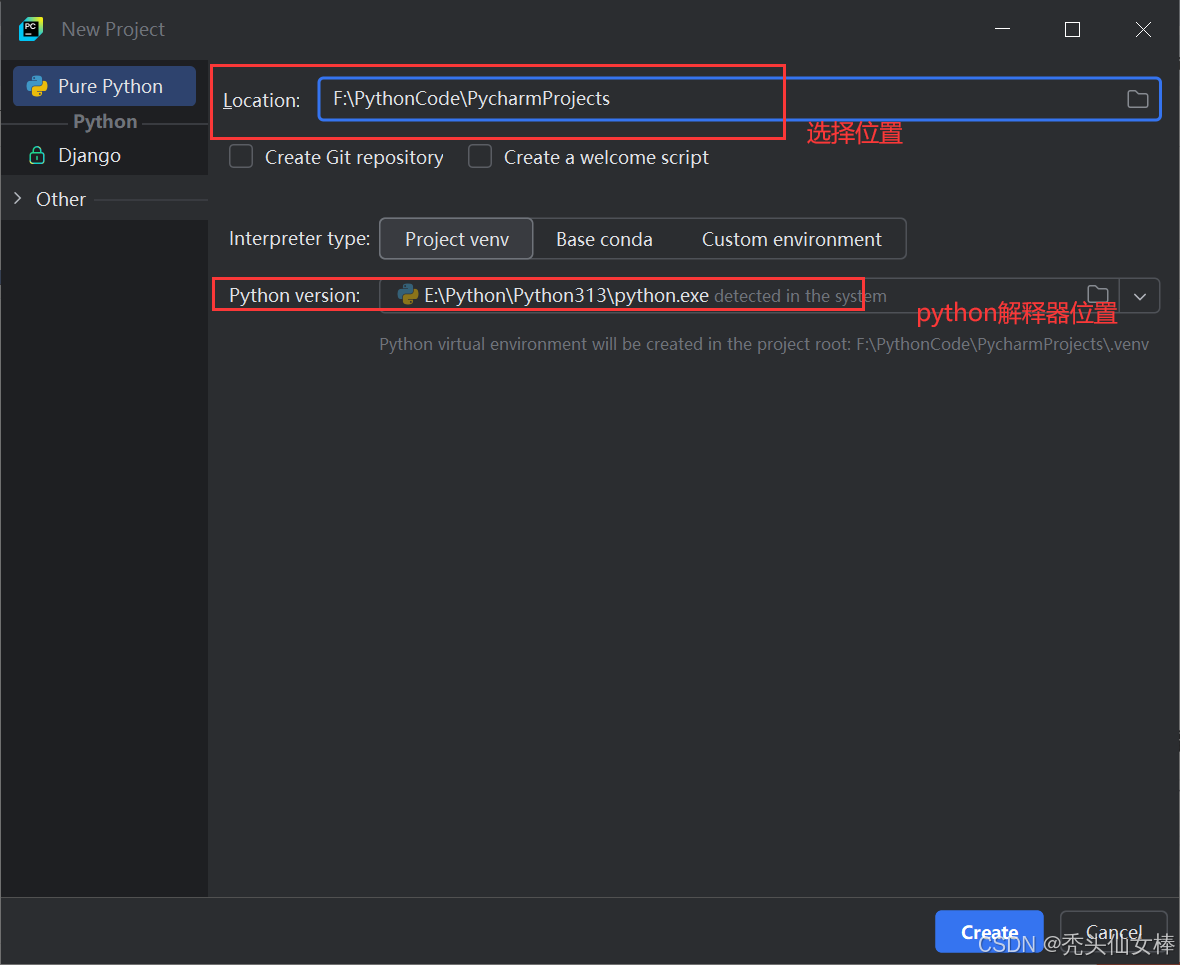
Task: Choose Project venv interpreter type
Action: 457,239
